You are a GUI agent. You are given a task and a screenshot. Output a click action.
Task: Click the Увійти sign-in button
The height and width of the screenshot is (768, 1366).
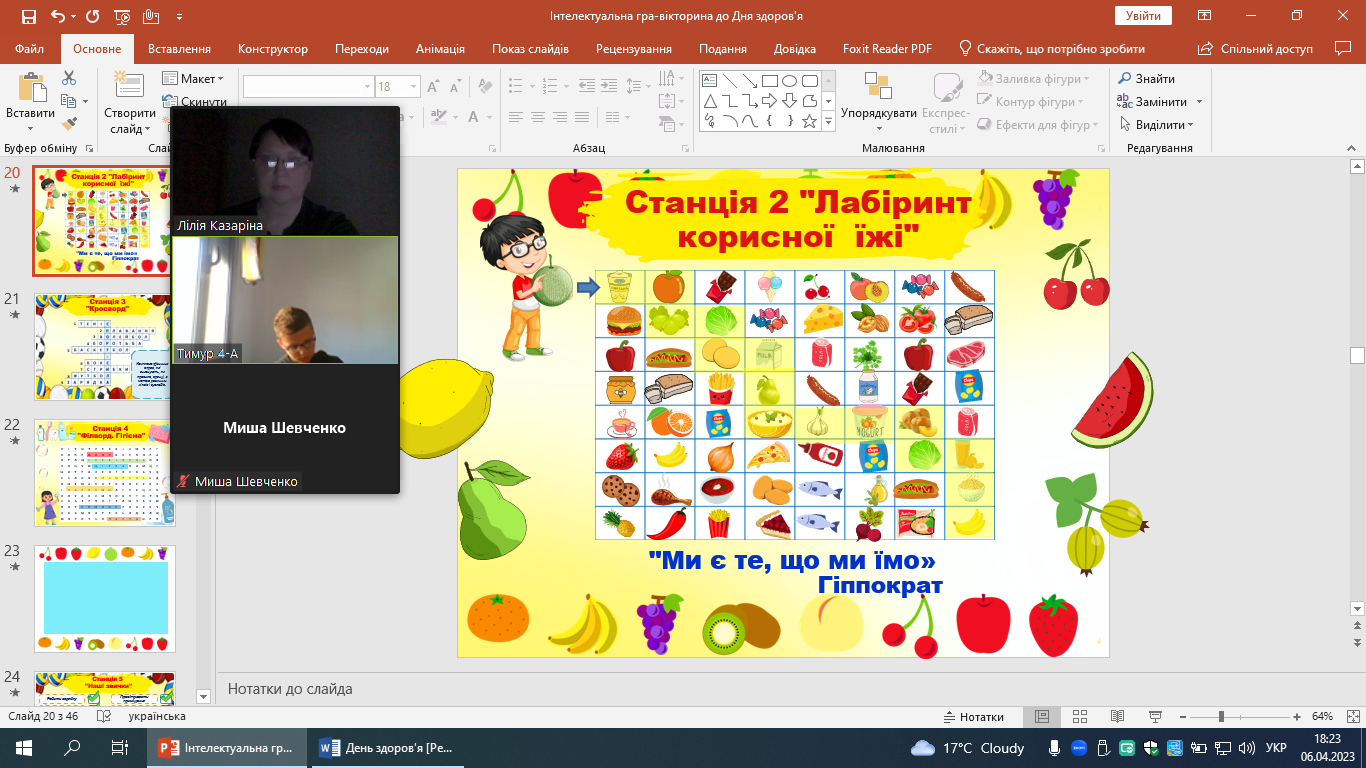coord(1142,16)
